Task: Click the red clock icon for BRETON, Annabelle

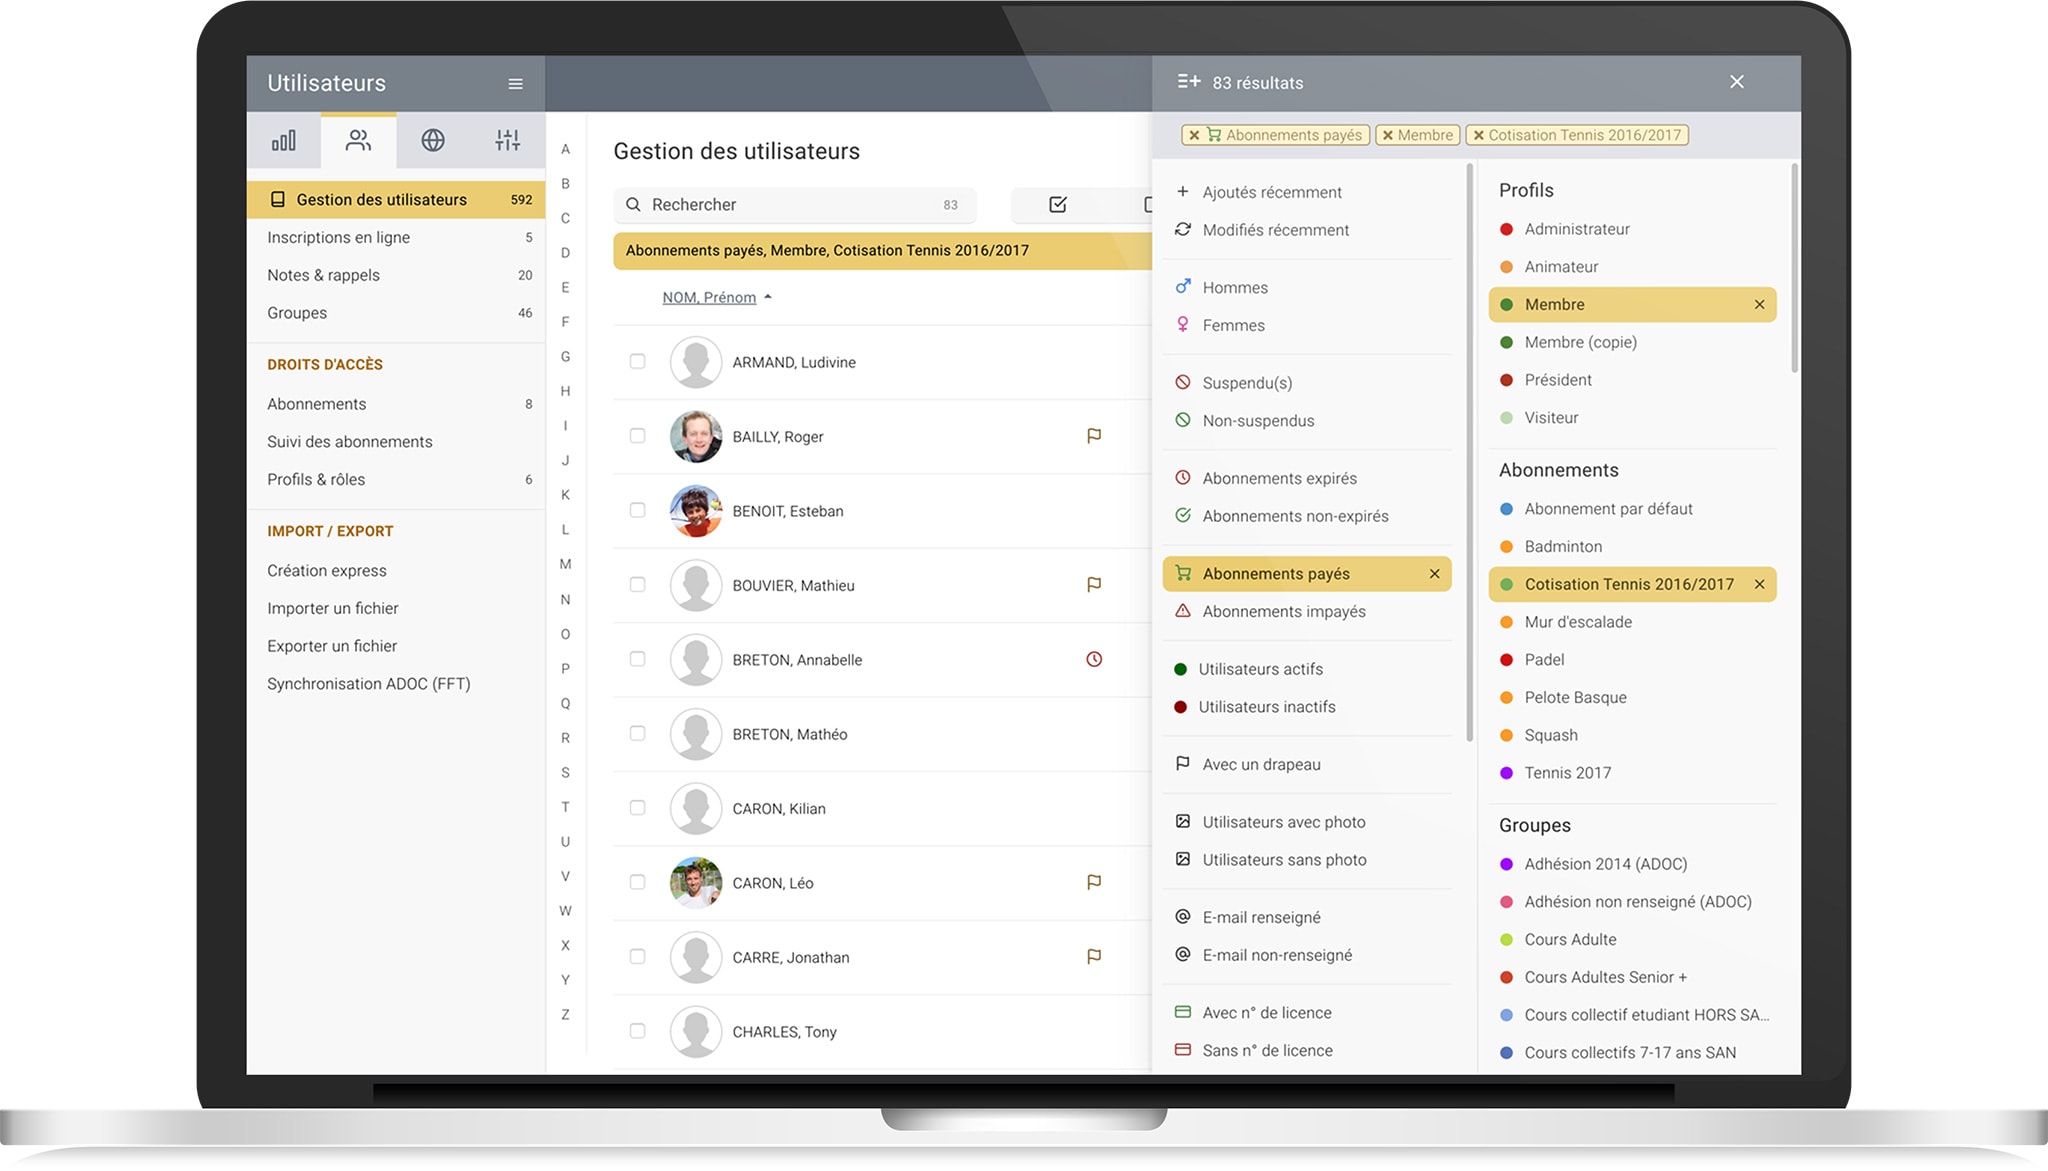Action: tap(1094, 660)
